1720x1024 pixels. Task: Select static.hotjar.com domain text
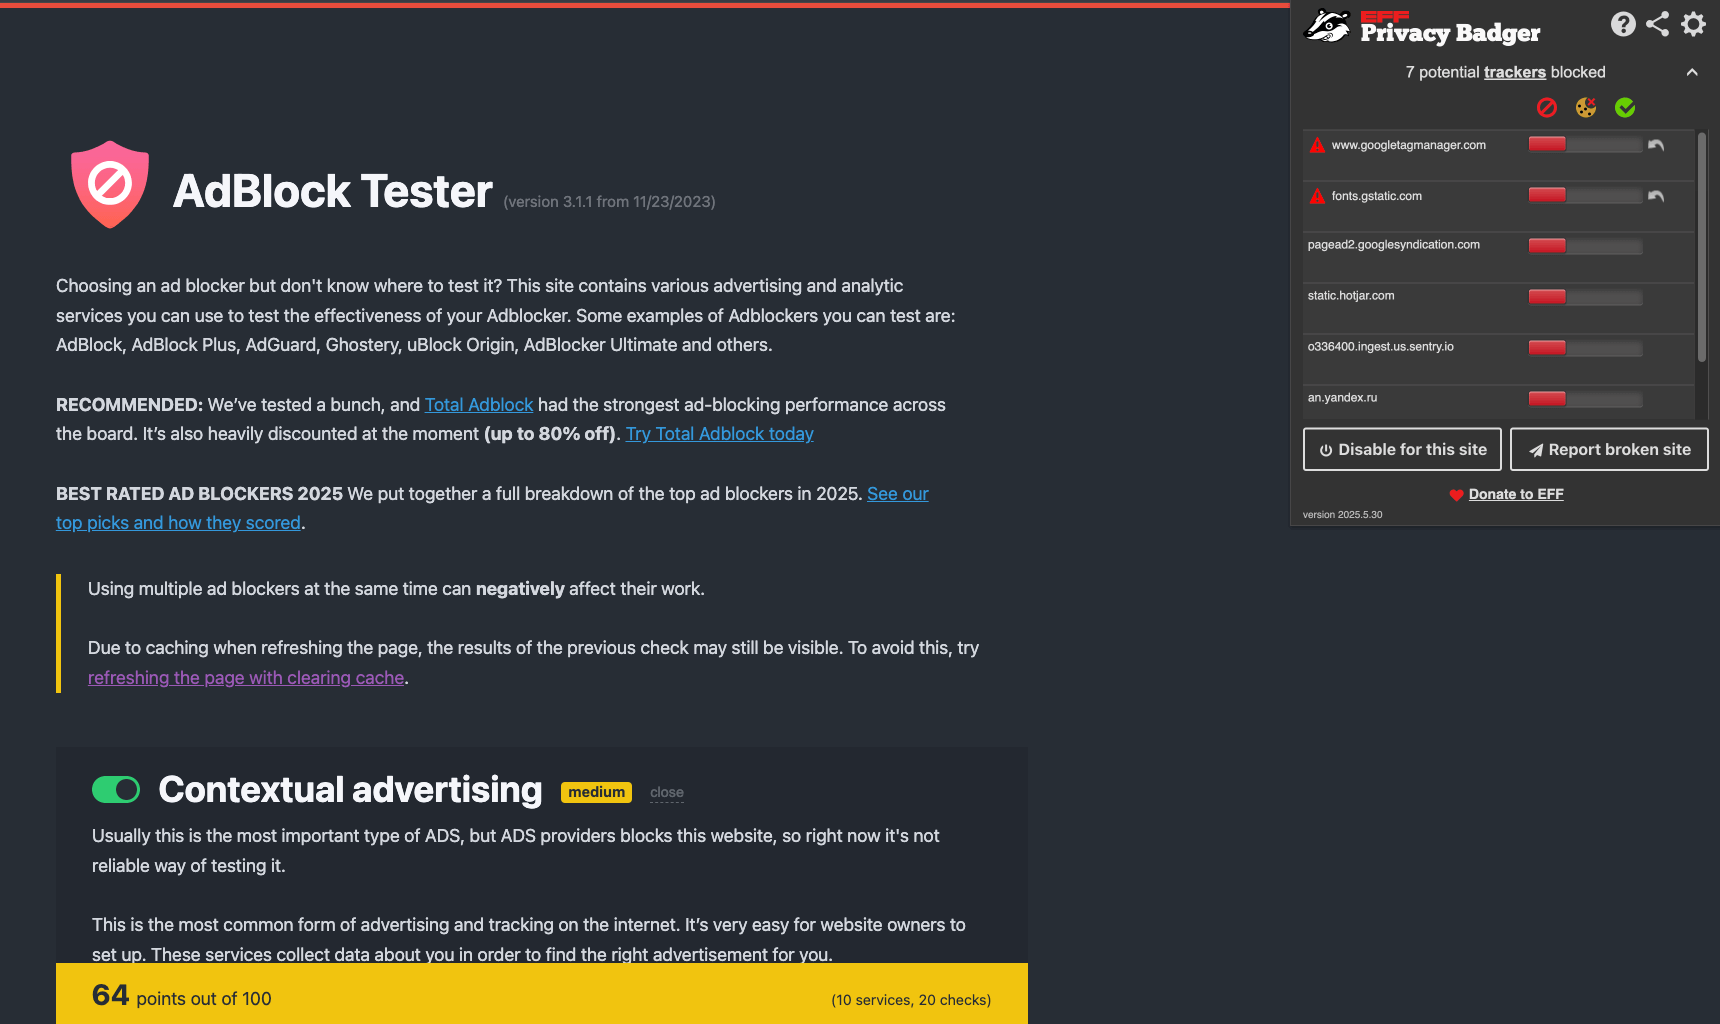pyautogui.click(x=1351, y=296)
